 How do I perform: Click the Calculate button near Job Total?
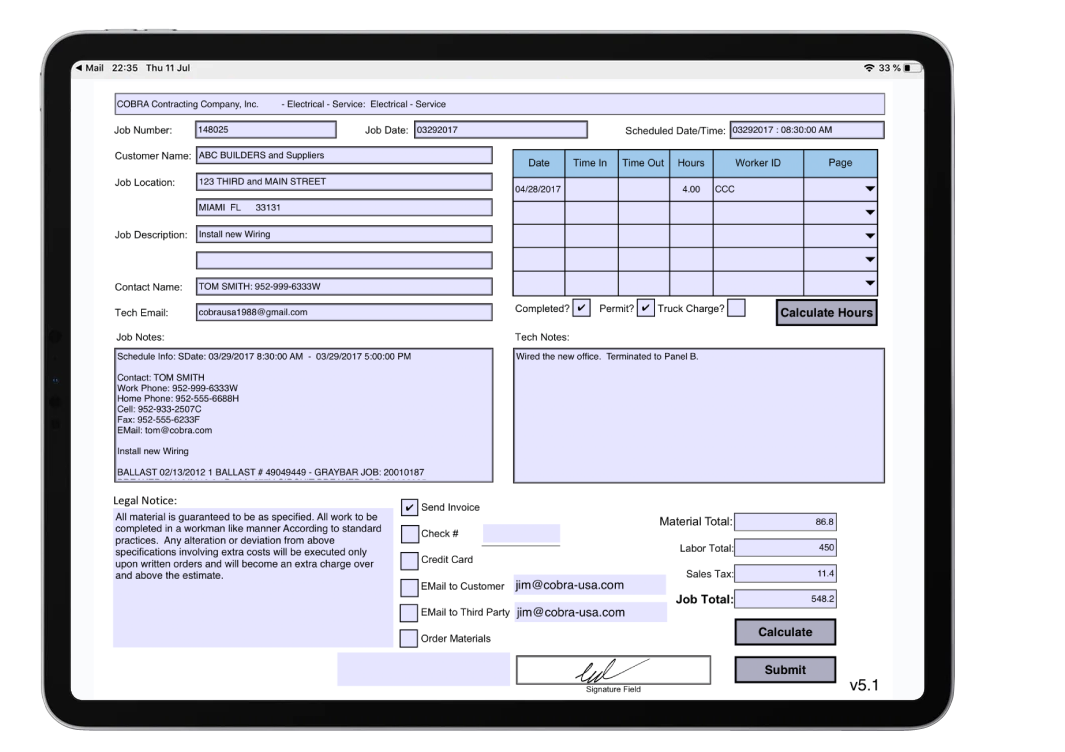pos(785,632)
